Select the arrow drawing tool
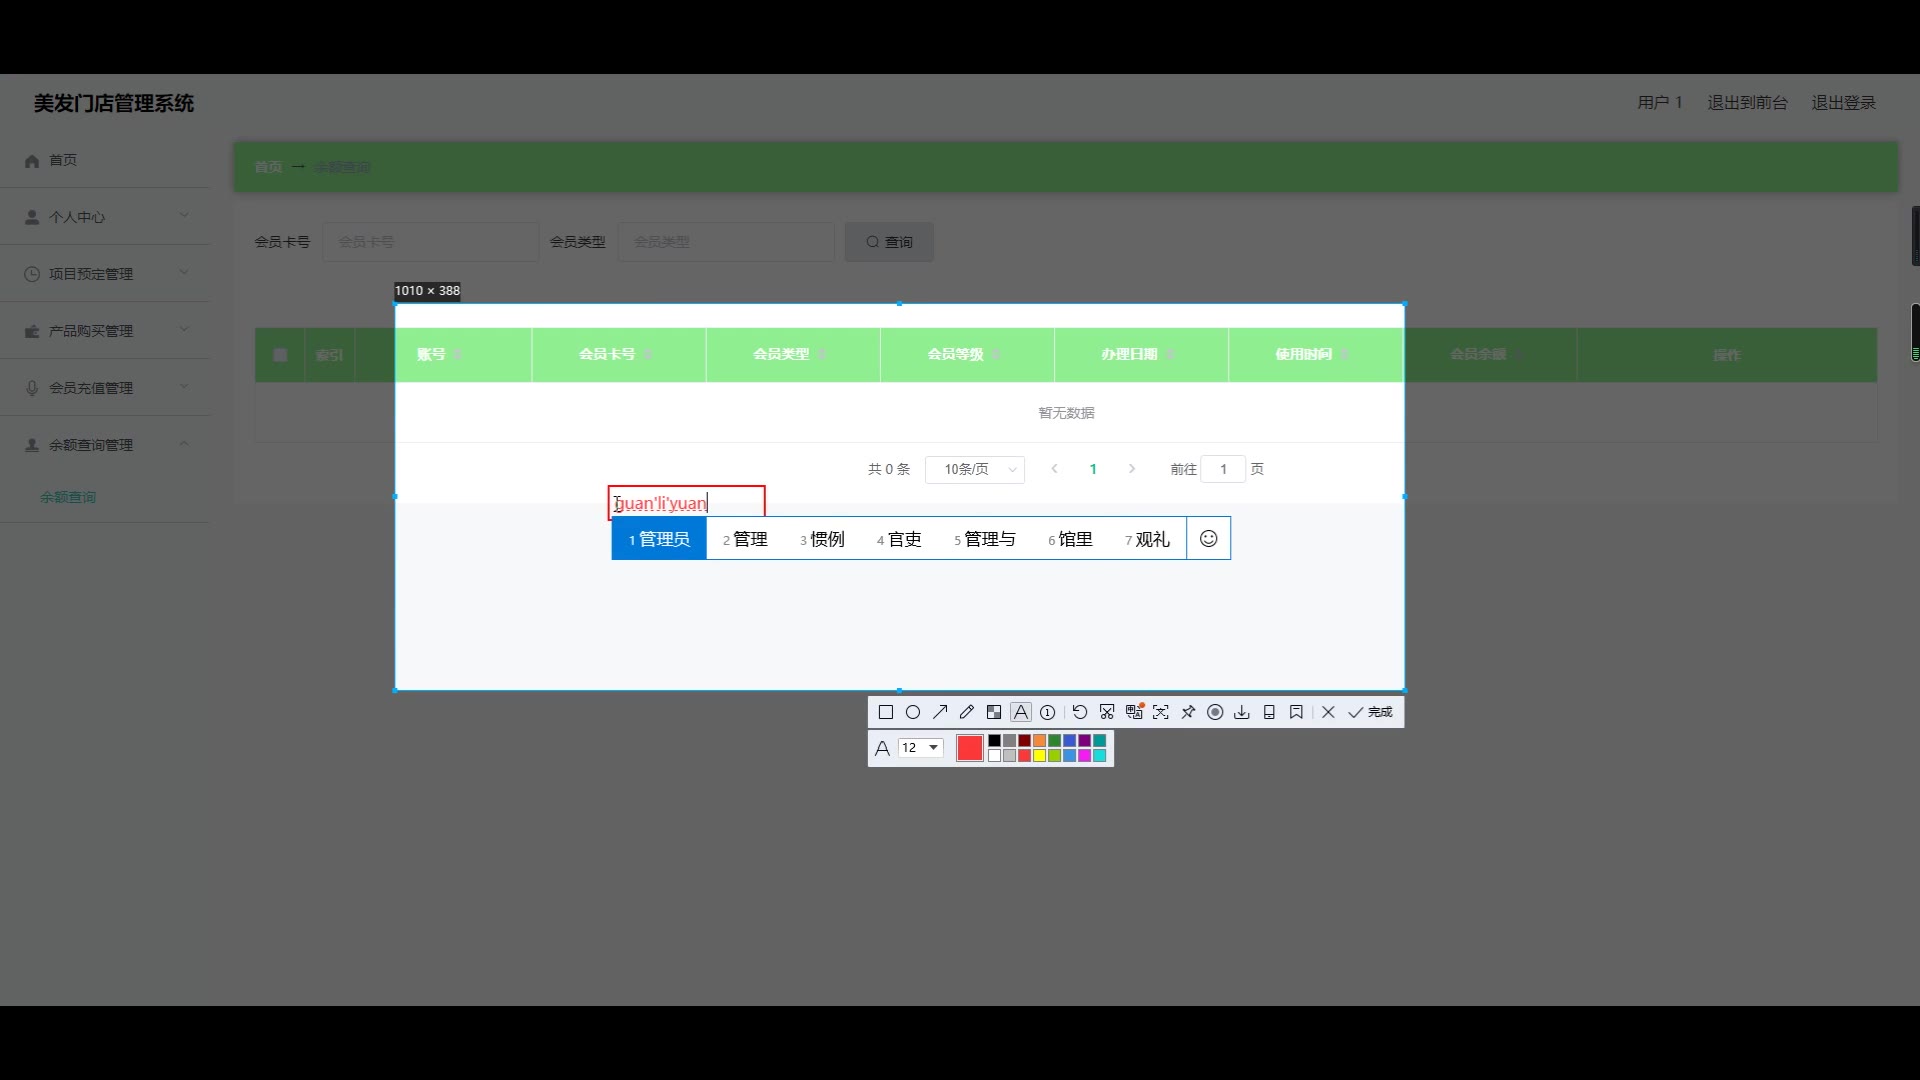The image size is (1920, 1080). (940, 712)
